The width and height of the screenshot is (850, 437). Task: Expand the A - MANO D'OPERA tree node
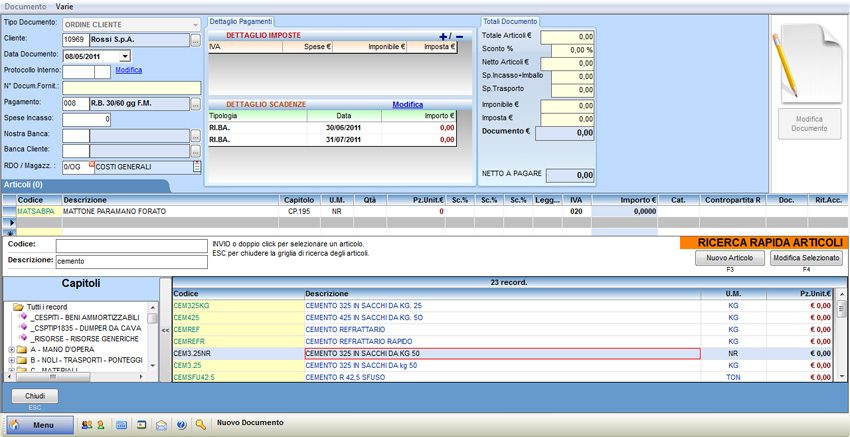pos(11,350)
